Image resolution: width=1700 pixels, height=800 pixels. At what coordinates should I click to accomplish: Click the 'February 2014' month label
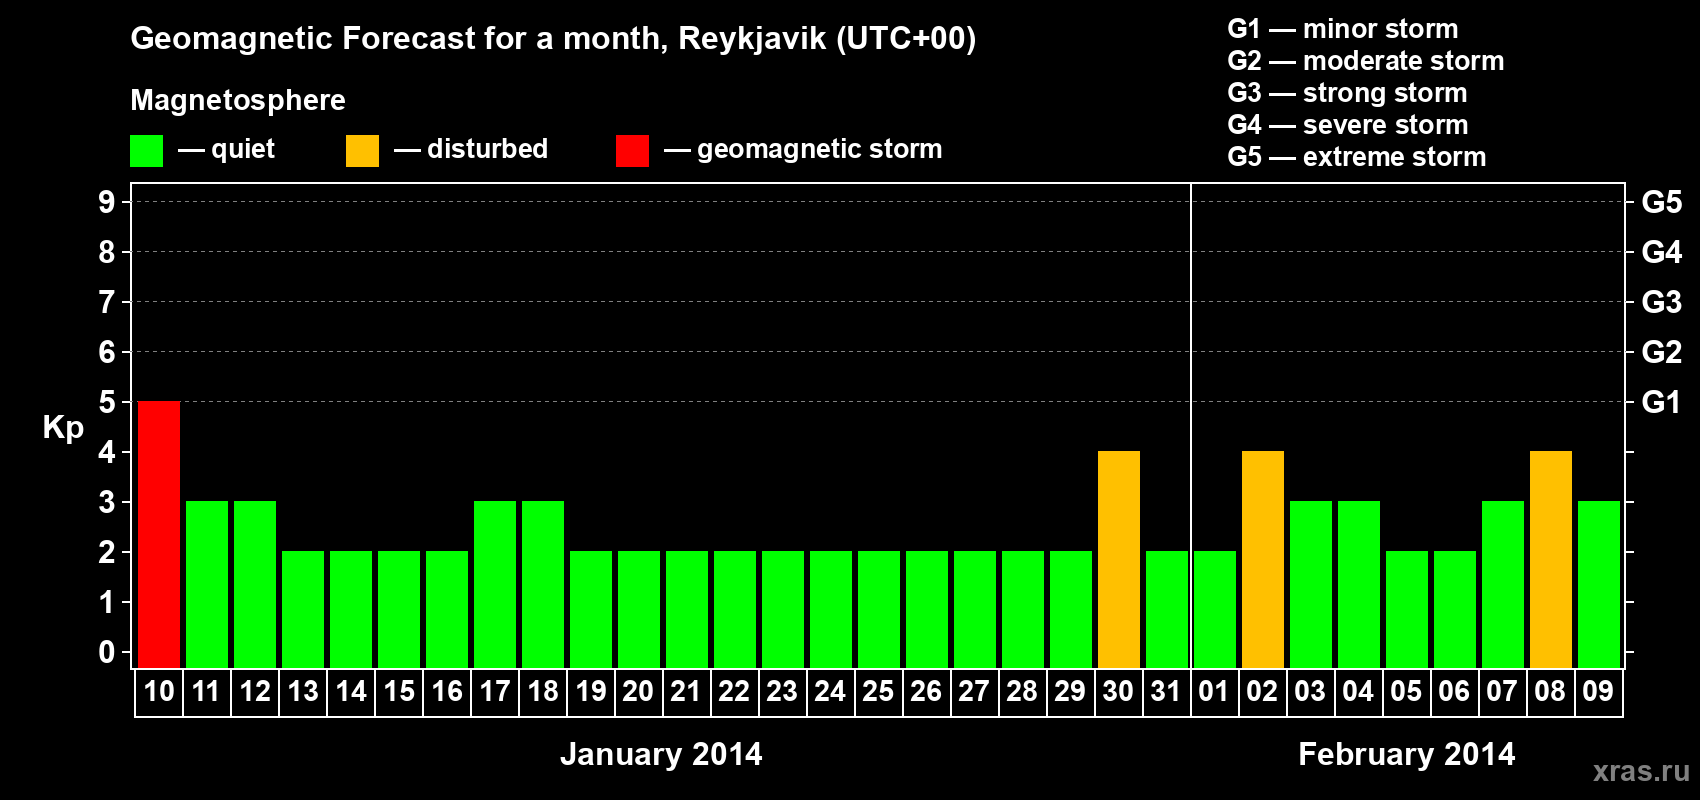click(1406, 753)
